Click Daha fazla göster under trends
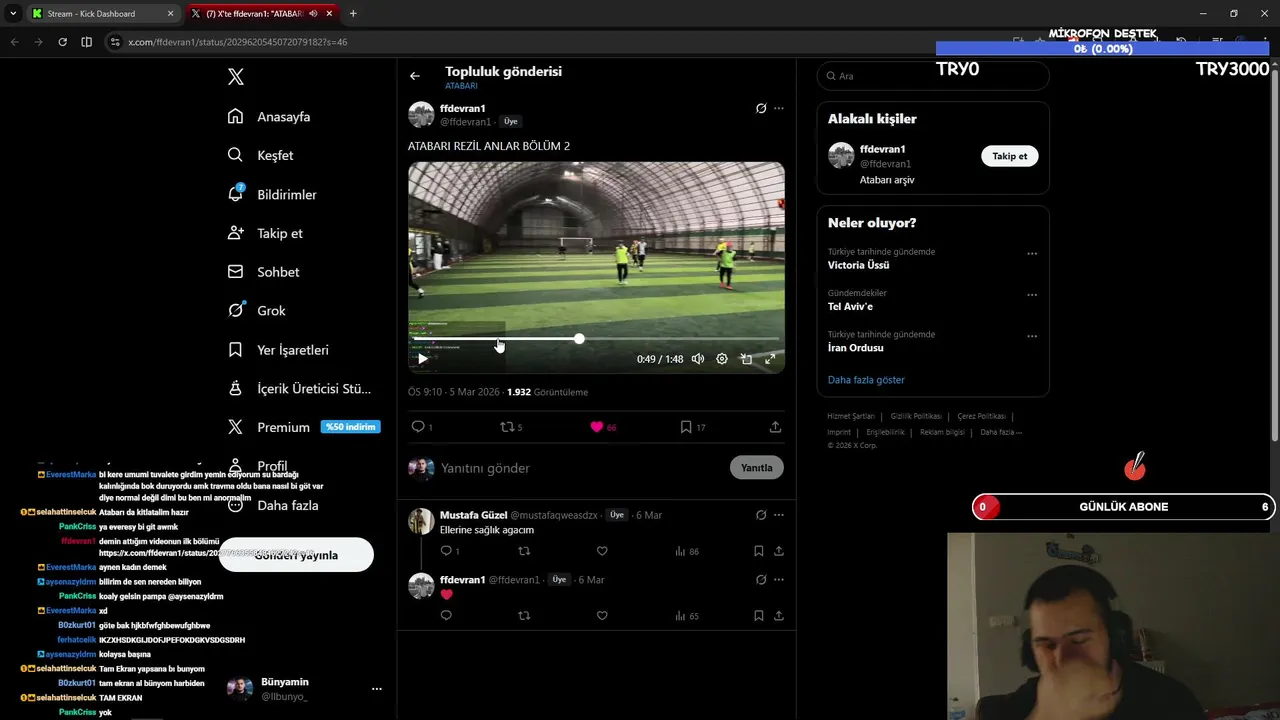 click(866, 380)
